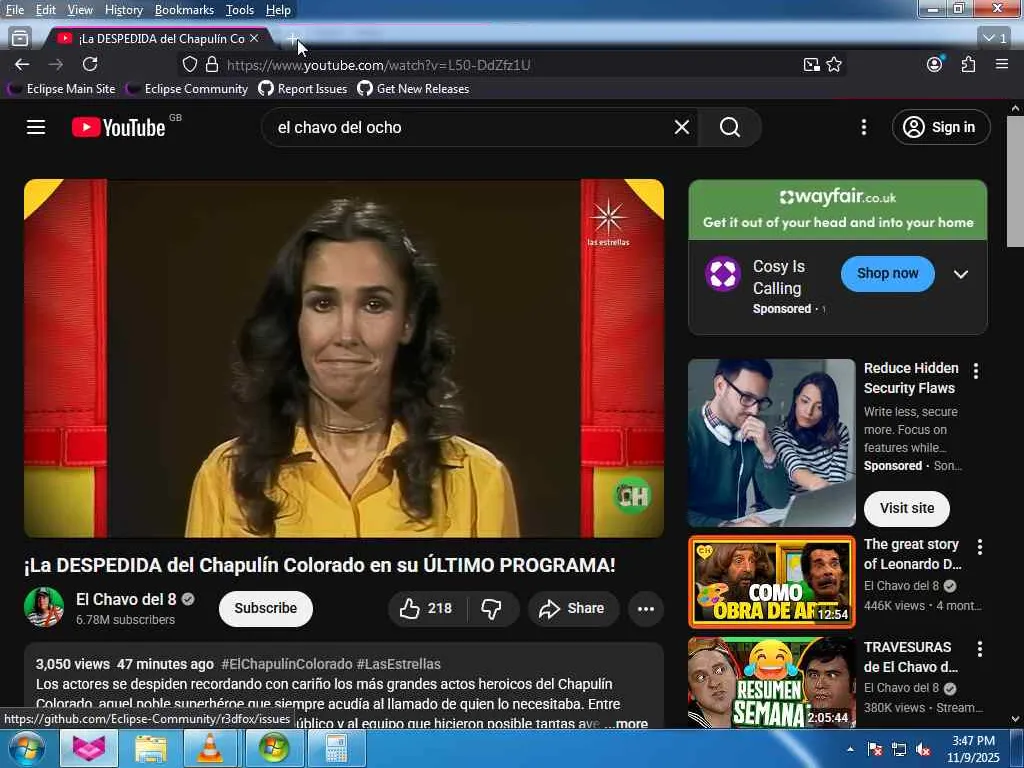Click the muted volume tray icon
Viewport: 1024px width, 768px height.
923,750
